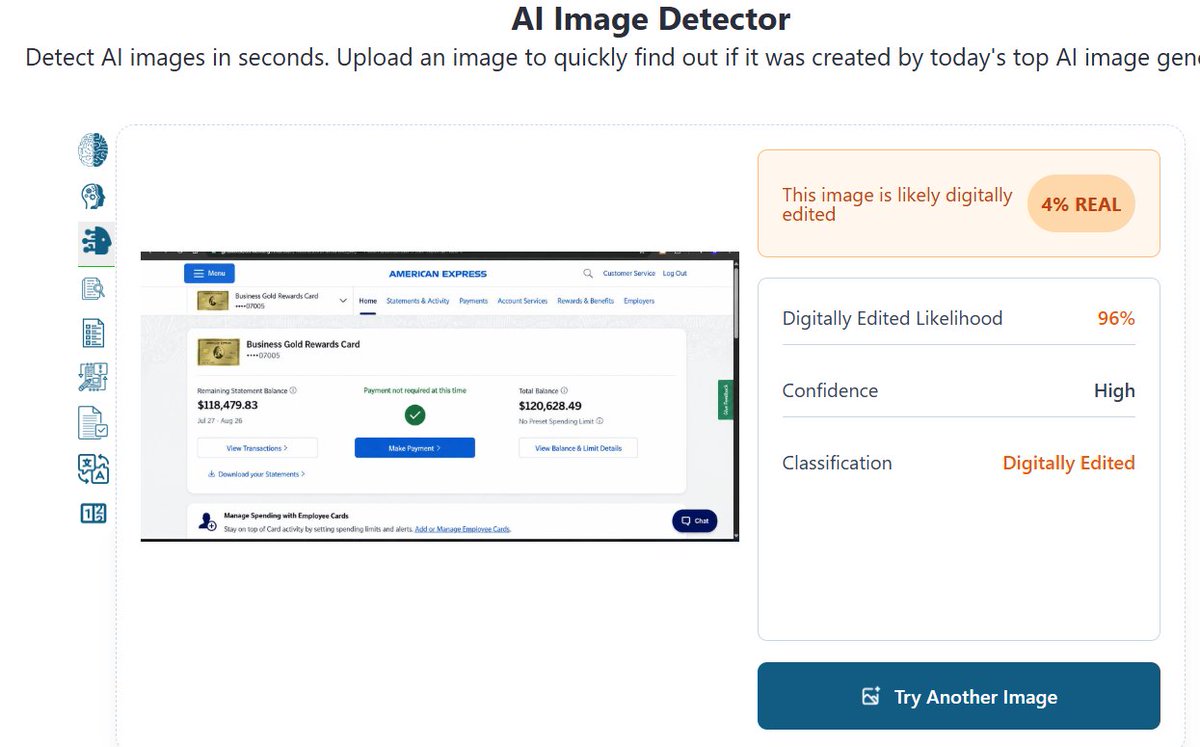Select the Statements & Activity tab

coord(418,301)
